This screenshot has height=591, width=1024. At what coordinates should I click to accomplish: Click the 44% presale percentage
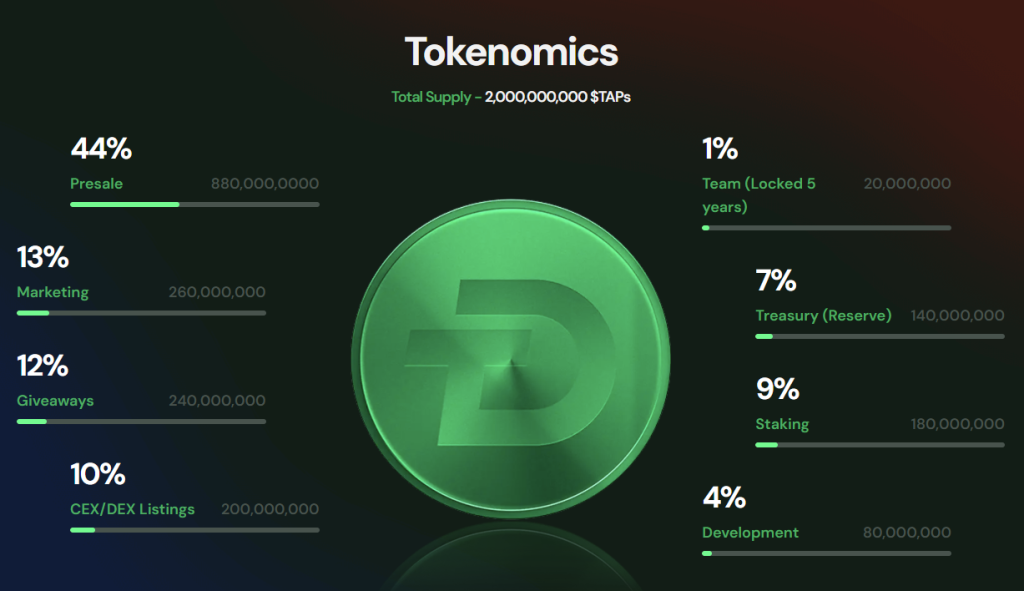[x=101, y=148]
